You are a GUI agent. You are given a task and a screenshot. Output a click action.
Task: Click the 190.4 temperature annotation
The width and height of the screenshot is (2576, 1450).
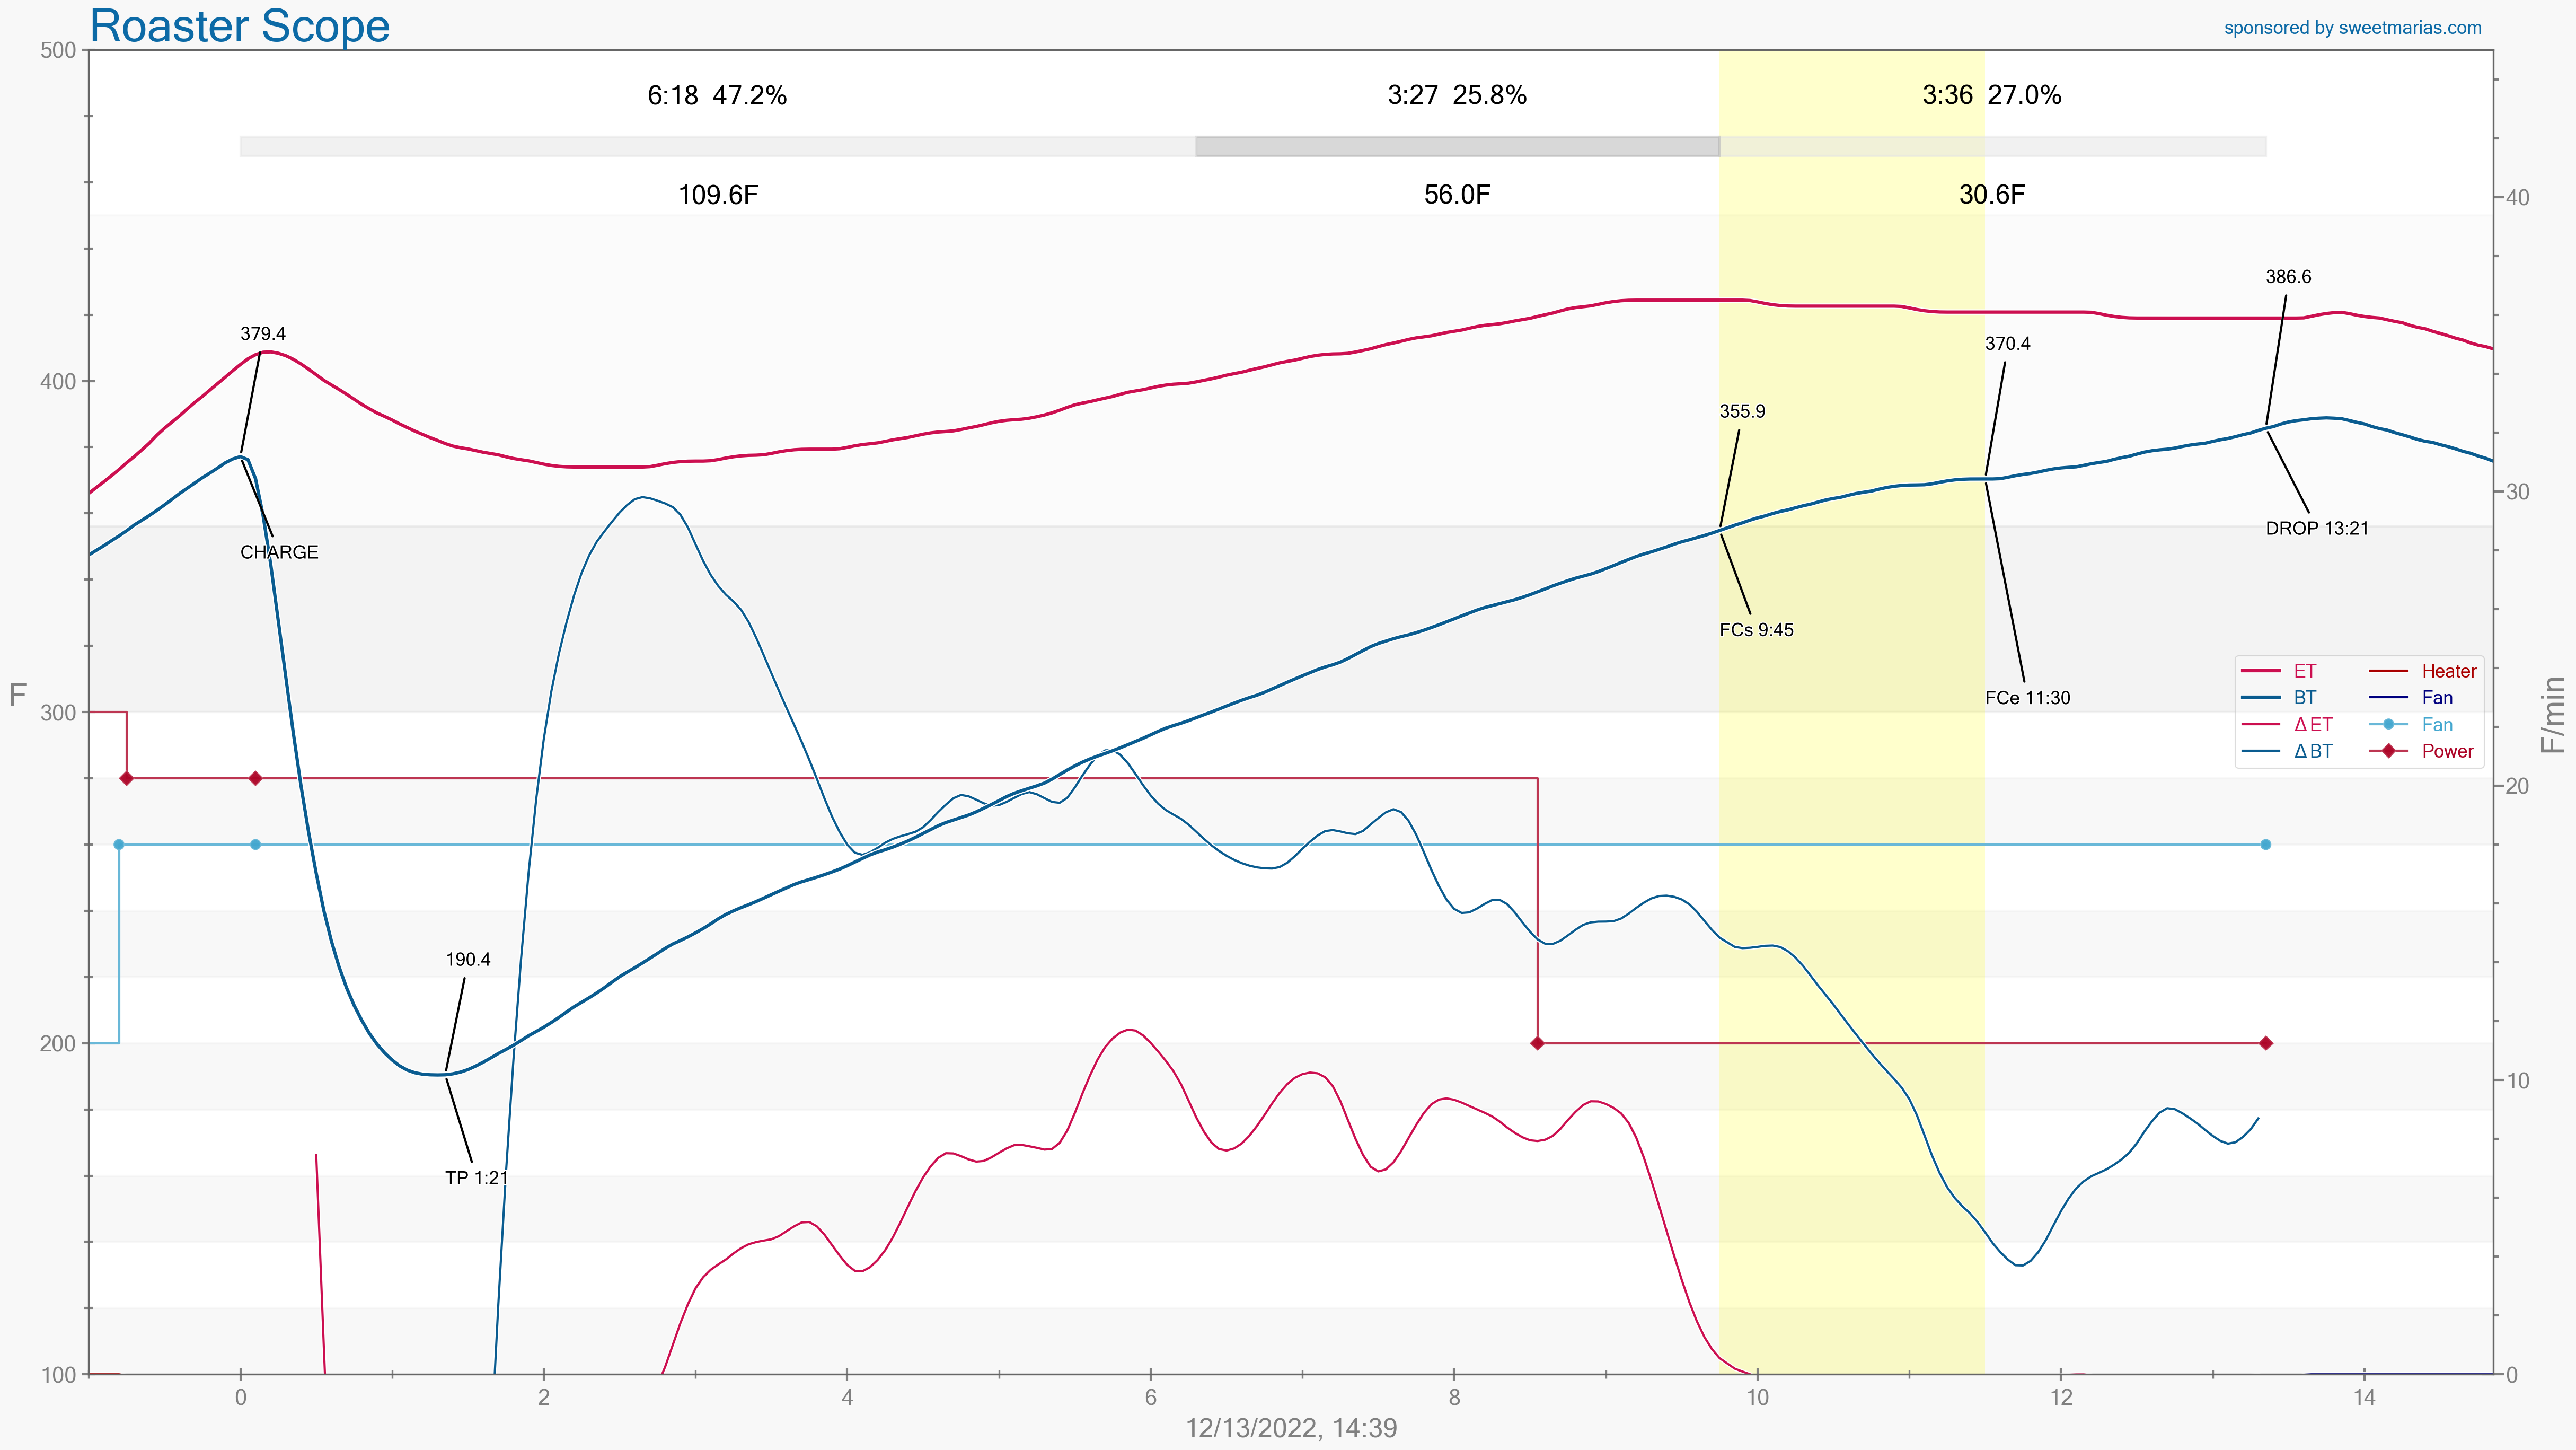pyautogui.click(x=468, y=960)
